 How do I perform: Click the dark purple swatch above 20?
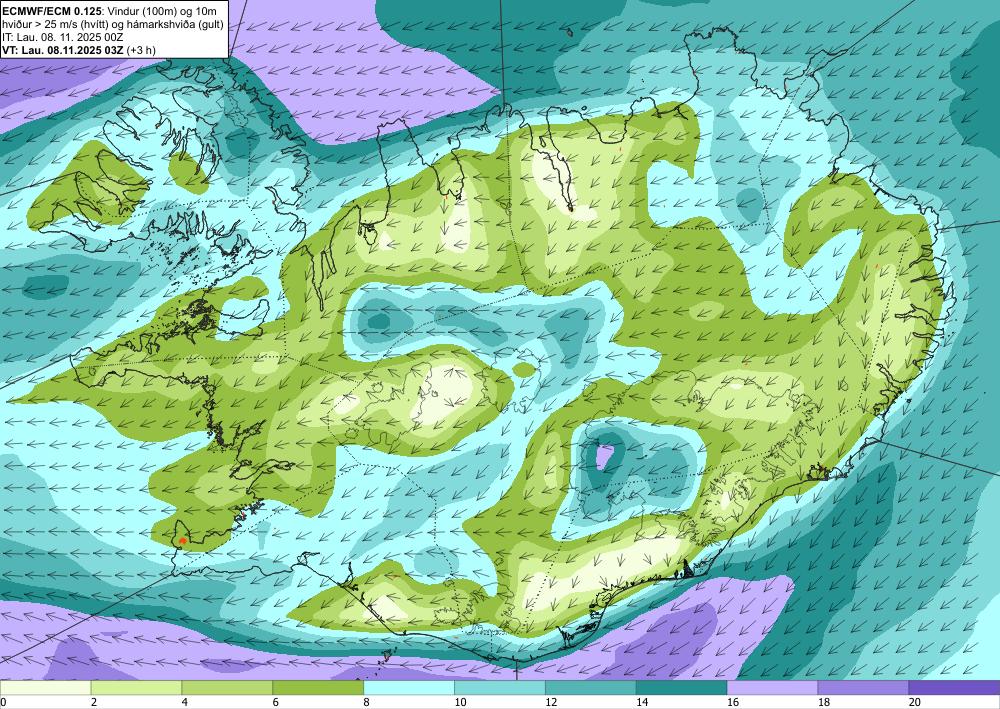[954, 688]
